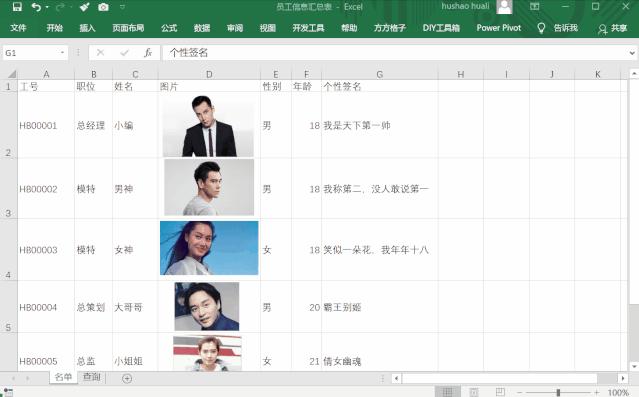
Task: Click the horizontal scrollbar left arrow
Action: (396, 378)
